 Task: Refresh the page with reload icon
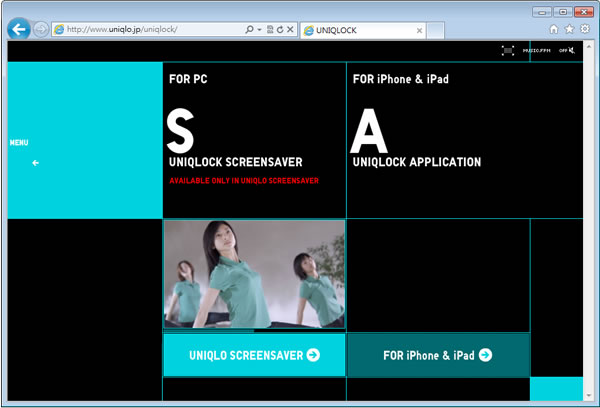coord(280,29)
